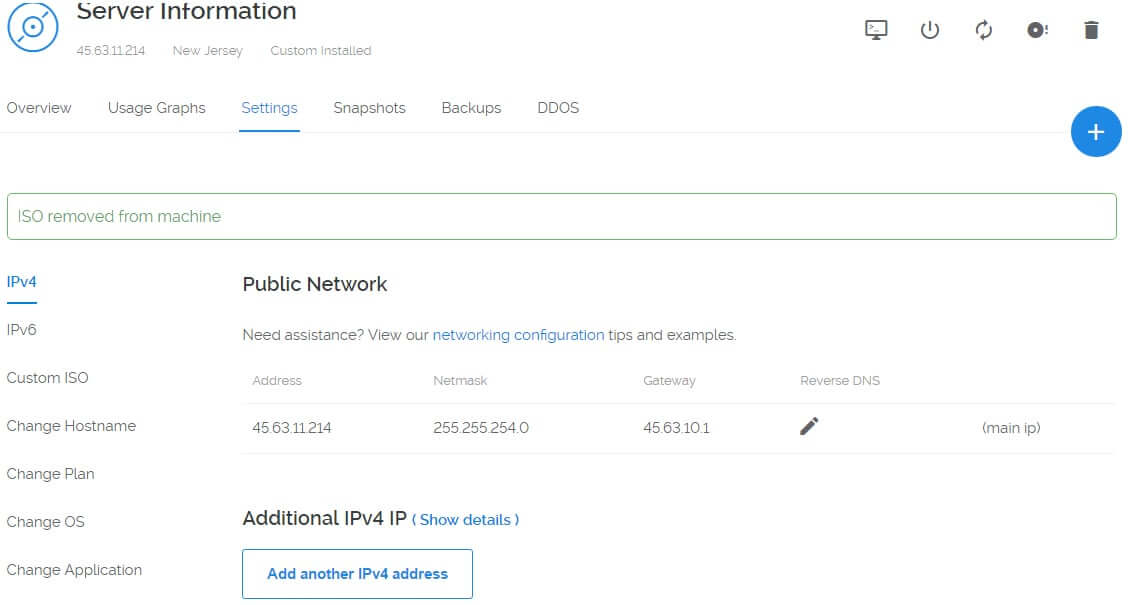Open the server console icon
Screen dimensions: 1128x605
click(x=875, y=30)
